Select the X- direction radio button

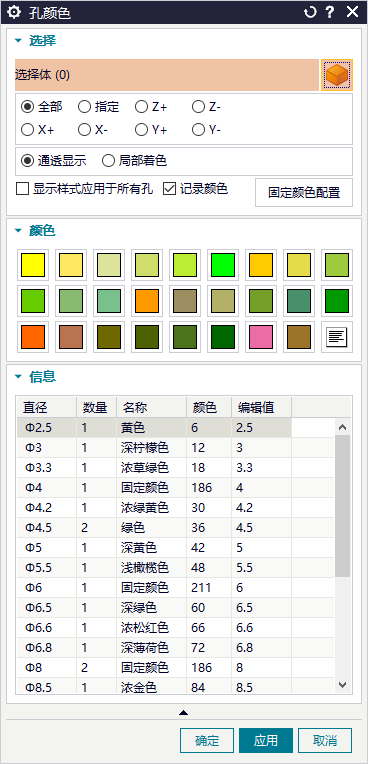click(x=84, y=130)
